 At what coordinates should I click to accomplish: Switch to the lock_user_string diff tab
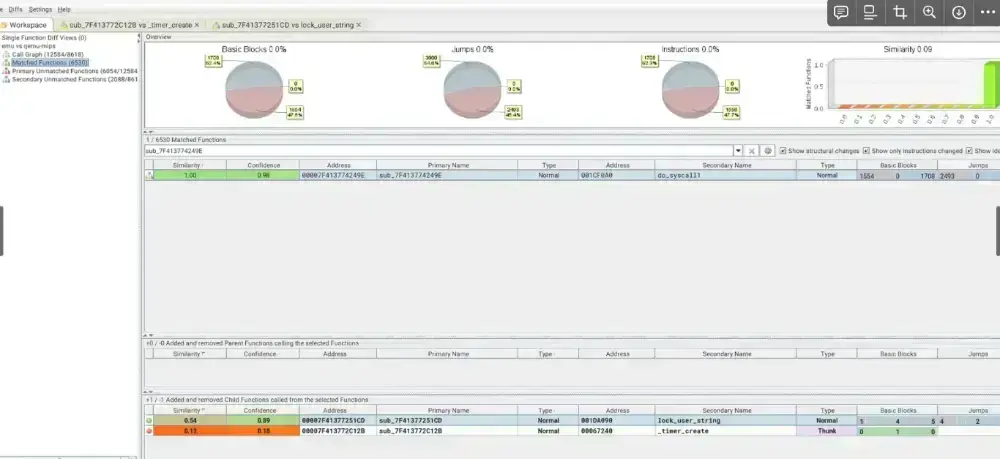pos(283,24)
